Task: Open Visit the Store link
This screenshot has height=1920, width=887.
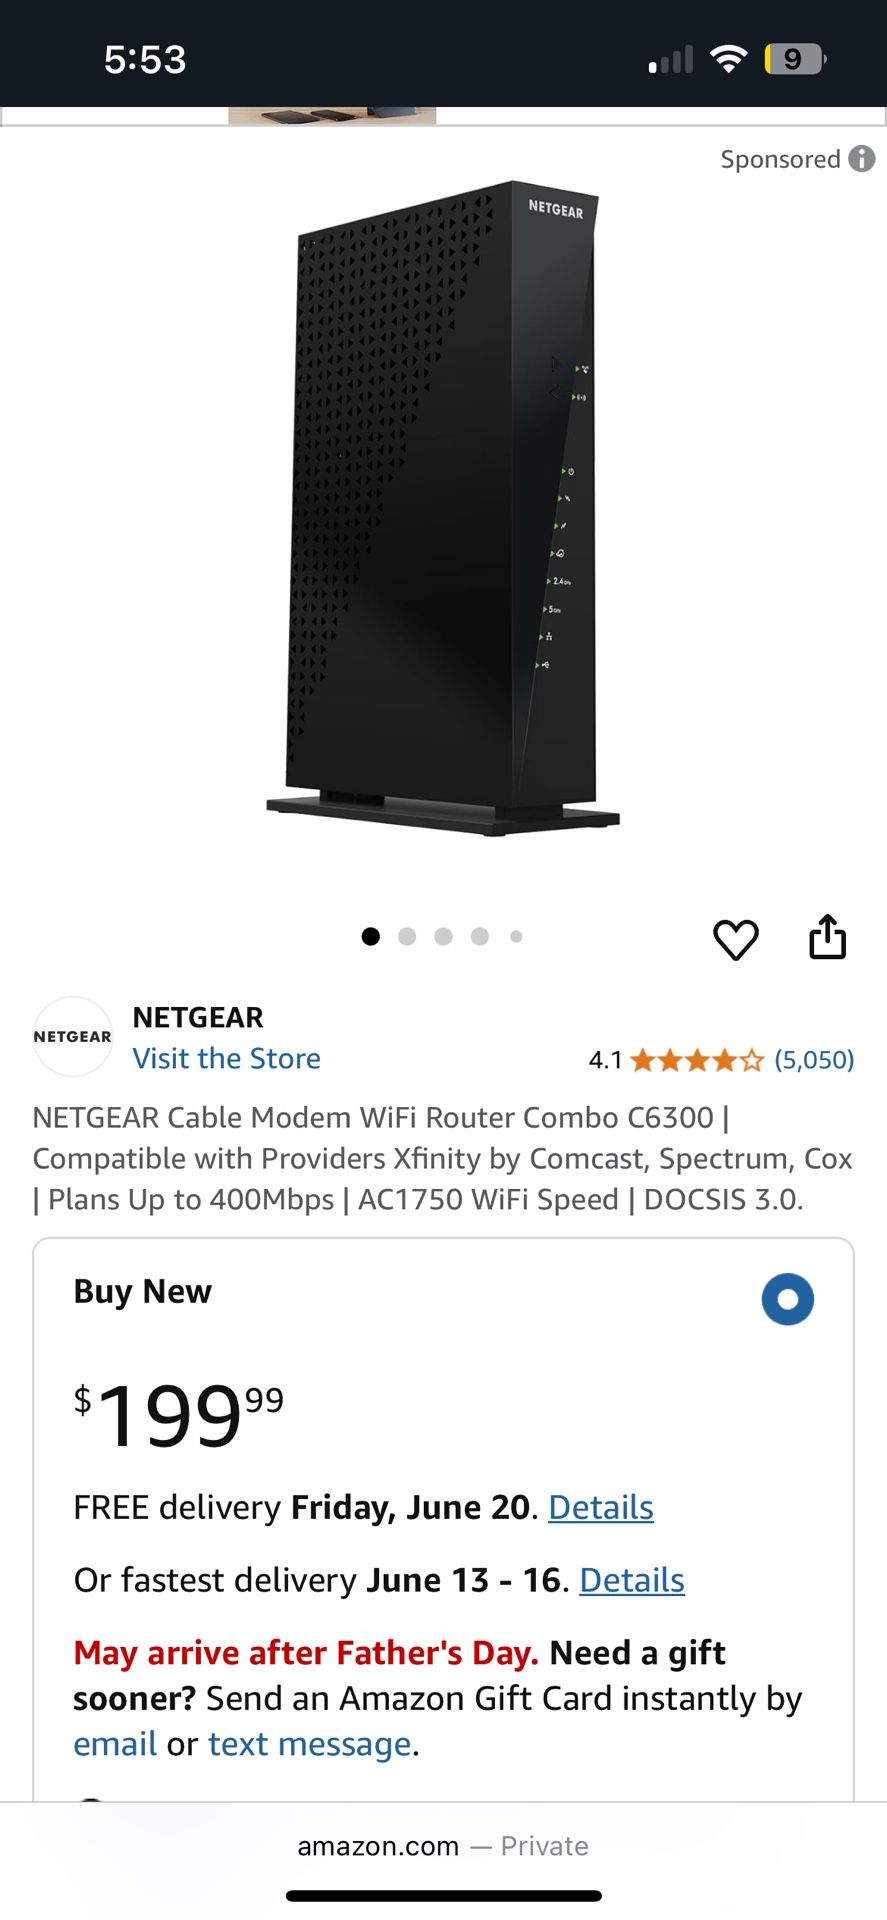Action: pyautogui.click(x=227, y=1058)
